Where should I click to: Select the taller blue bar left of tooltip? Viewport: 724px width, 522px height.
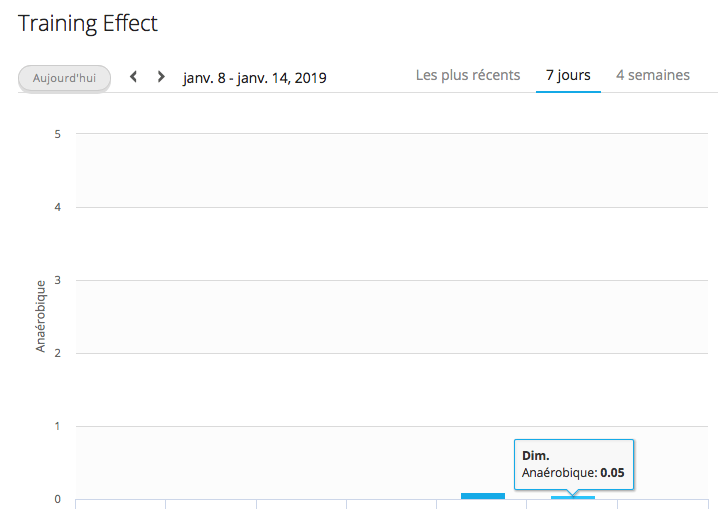pyautogui.click(x=483, y=495)
